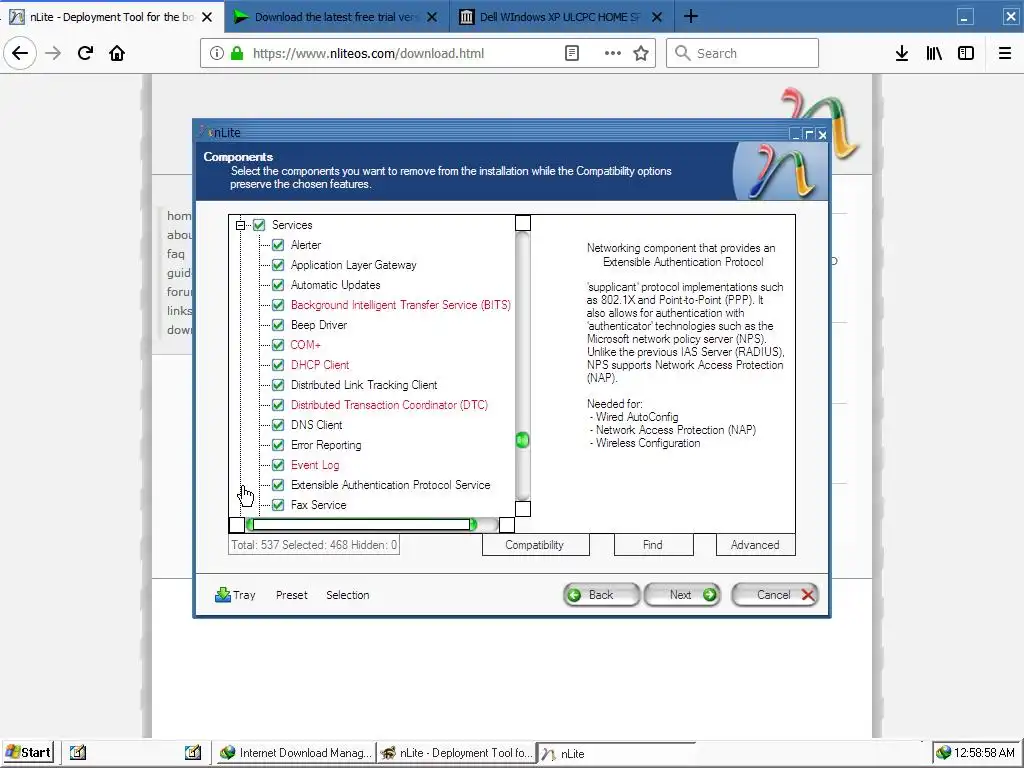Click the Back button in nLite
Viewport: 1024px width, 768px height.
click(601, 595)
